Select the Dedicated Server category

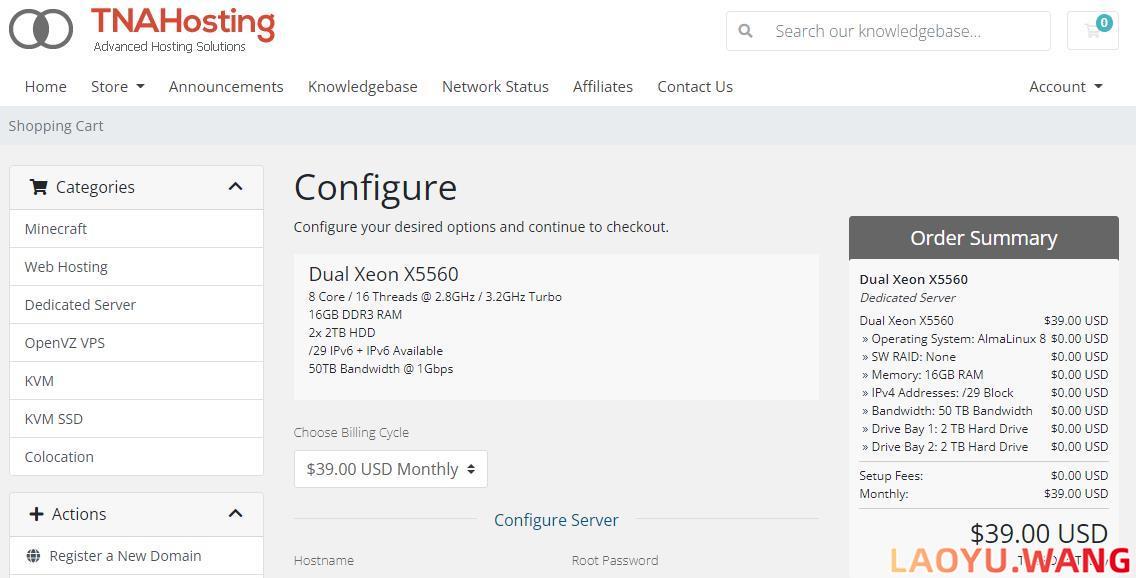pos(136,305)
